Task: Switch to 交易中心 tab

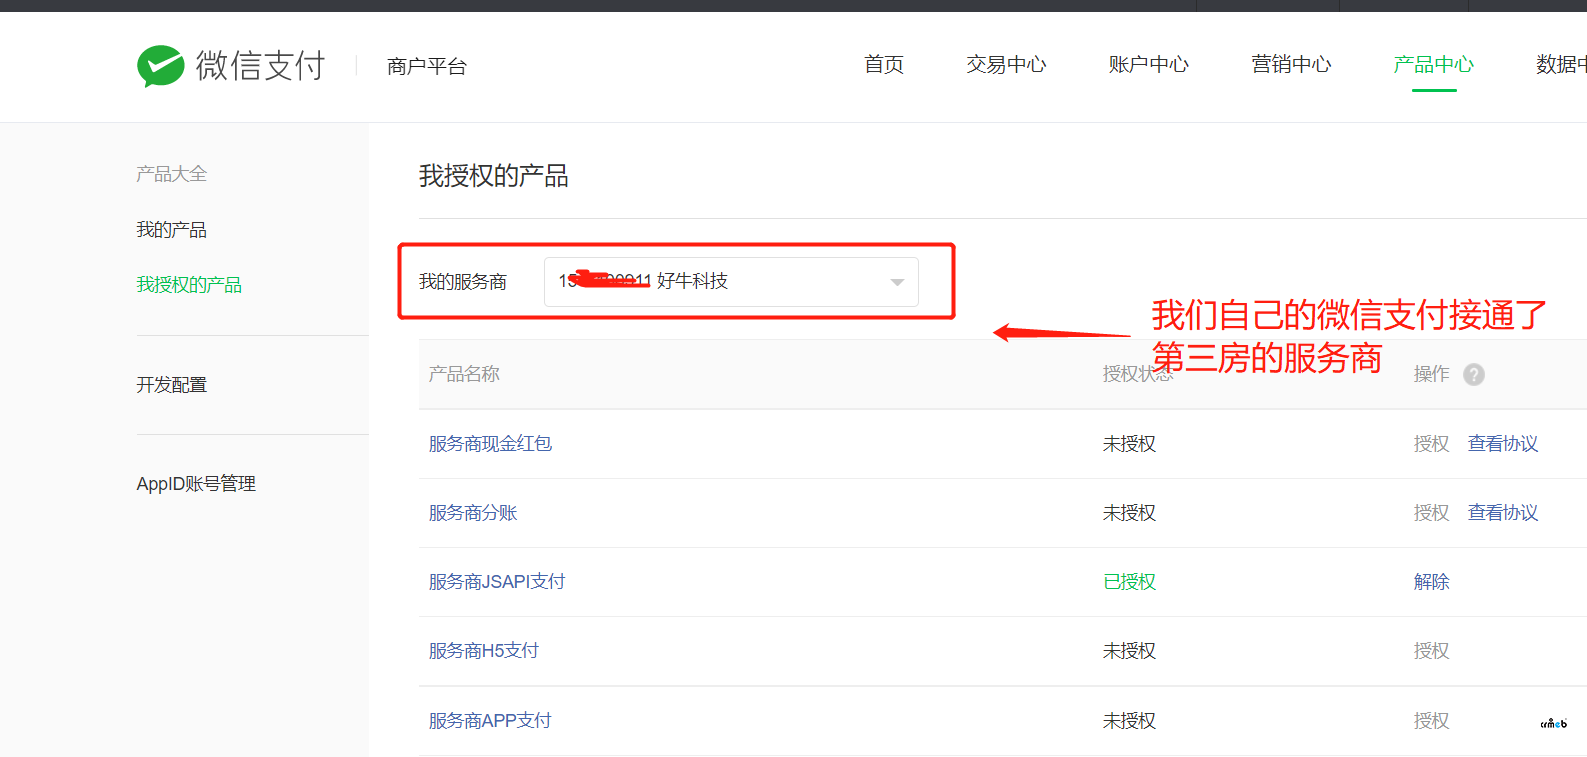Action: point(1006,65)
